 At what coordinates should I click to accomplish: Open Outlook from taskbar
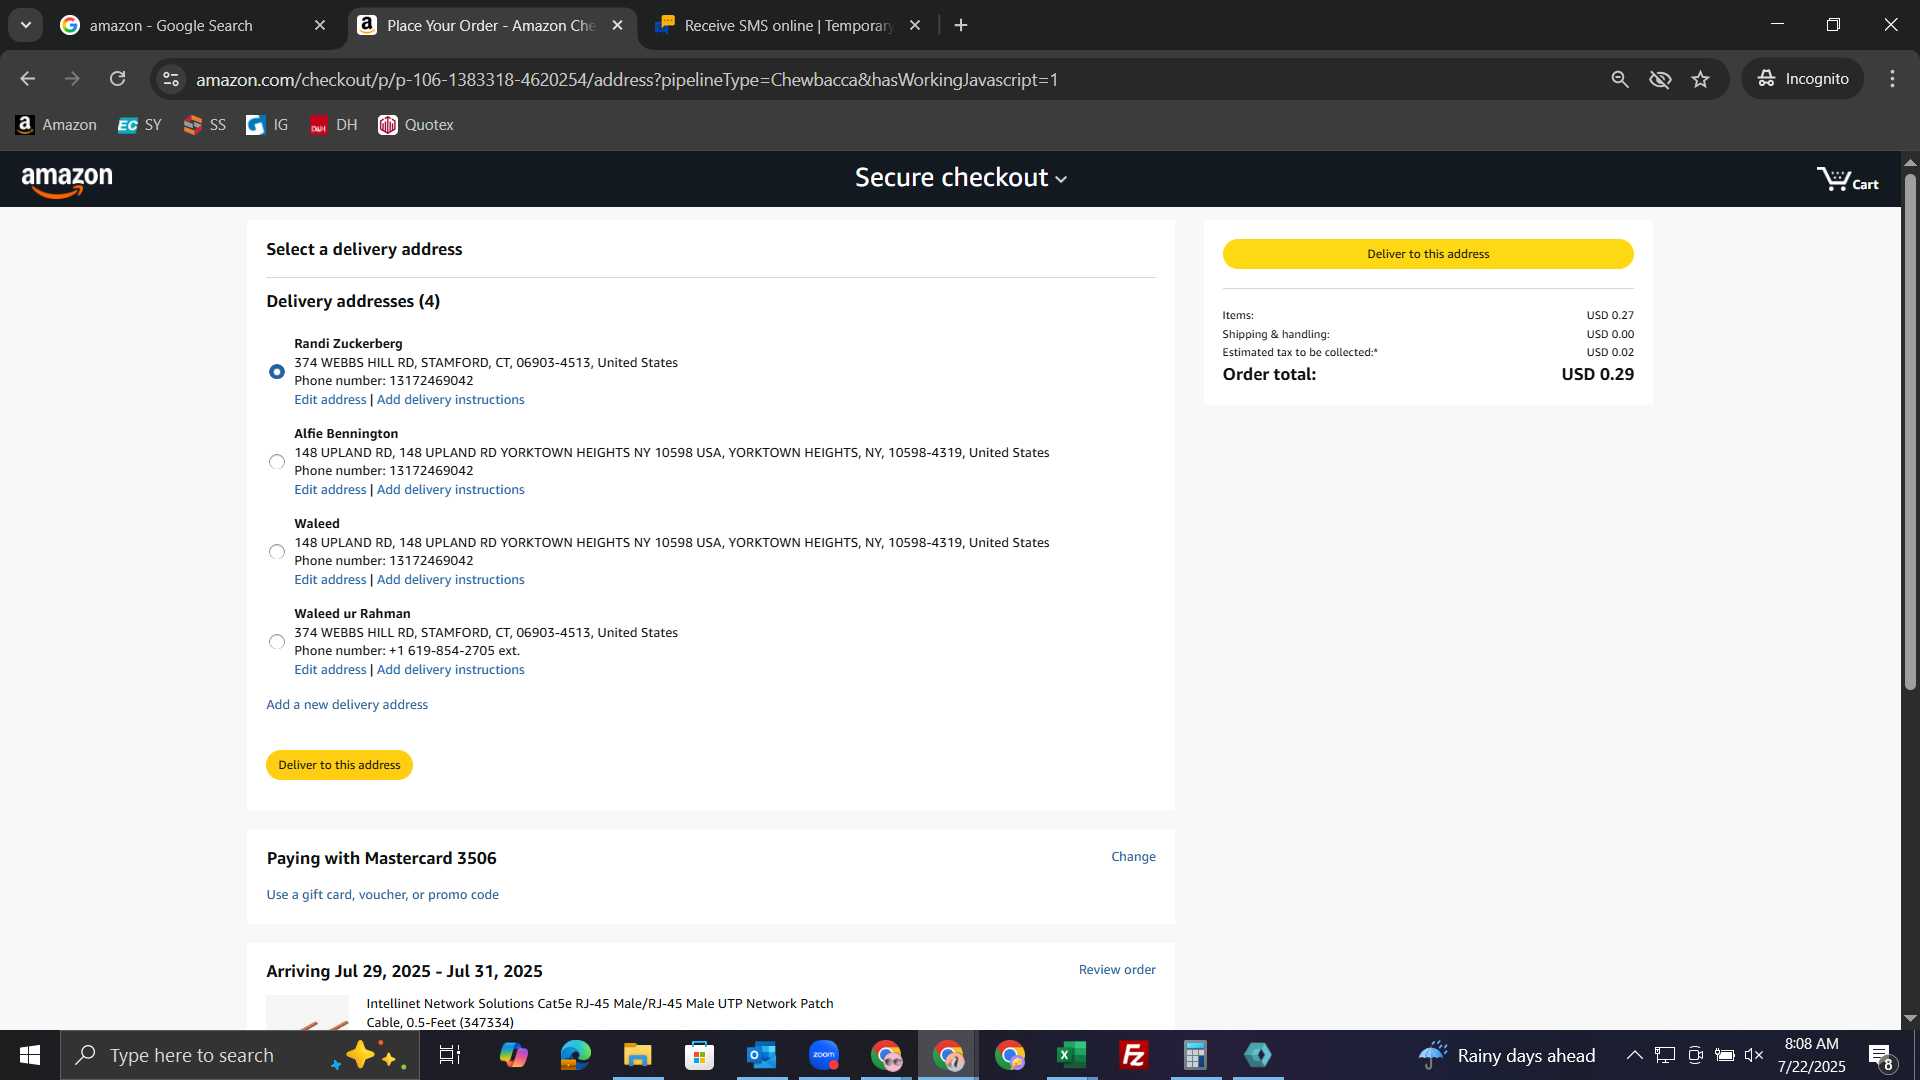(762, 1055)
